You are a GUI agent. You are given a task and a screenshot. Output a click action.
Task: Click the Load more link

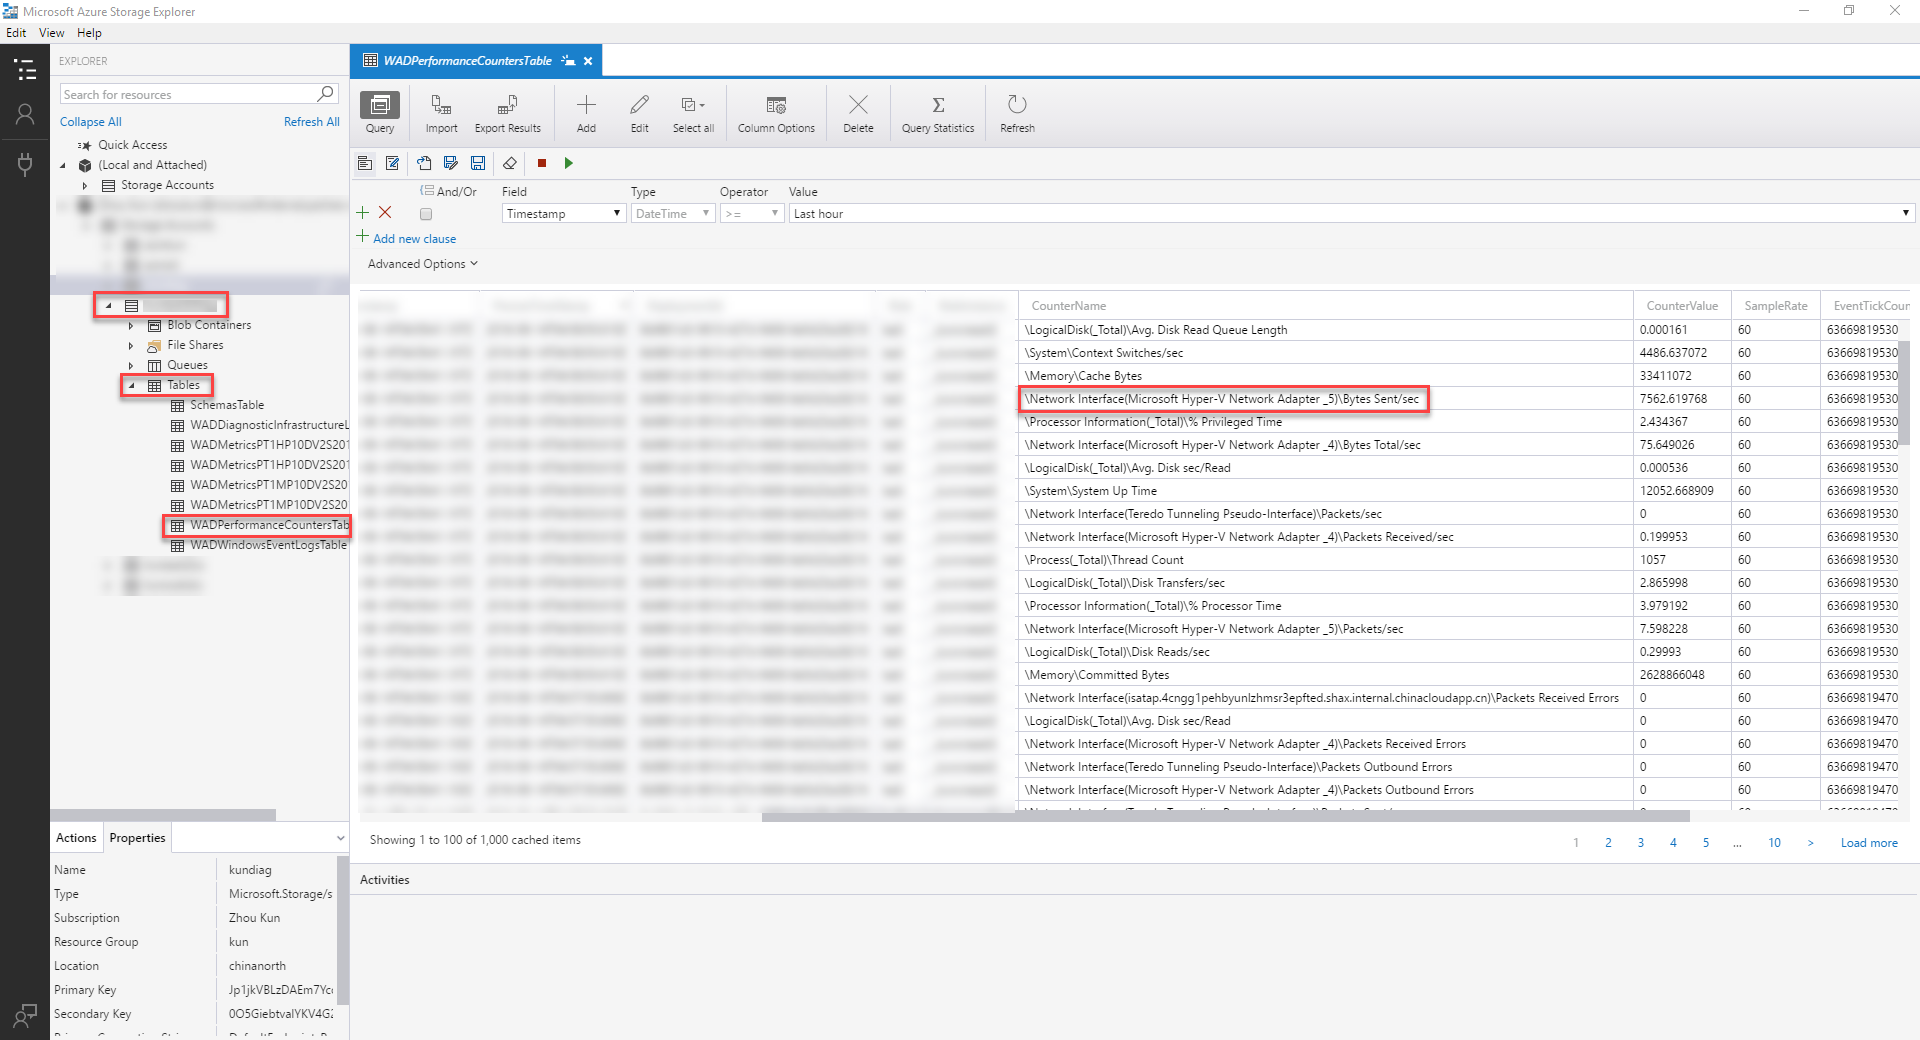1868,843
